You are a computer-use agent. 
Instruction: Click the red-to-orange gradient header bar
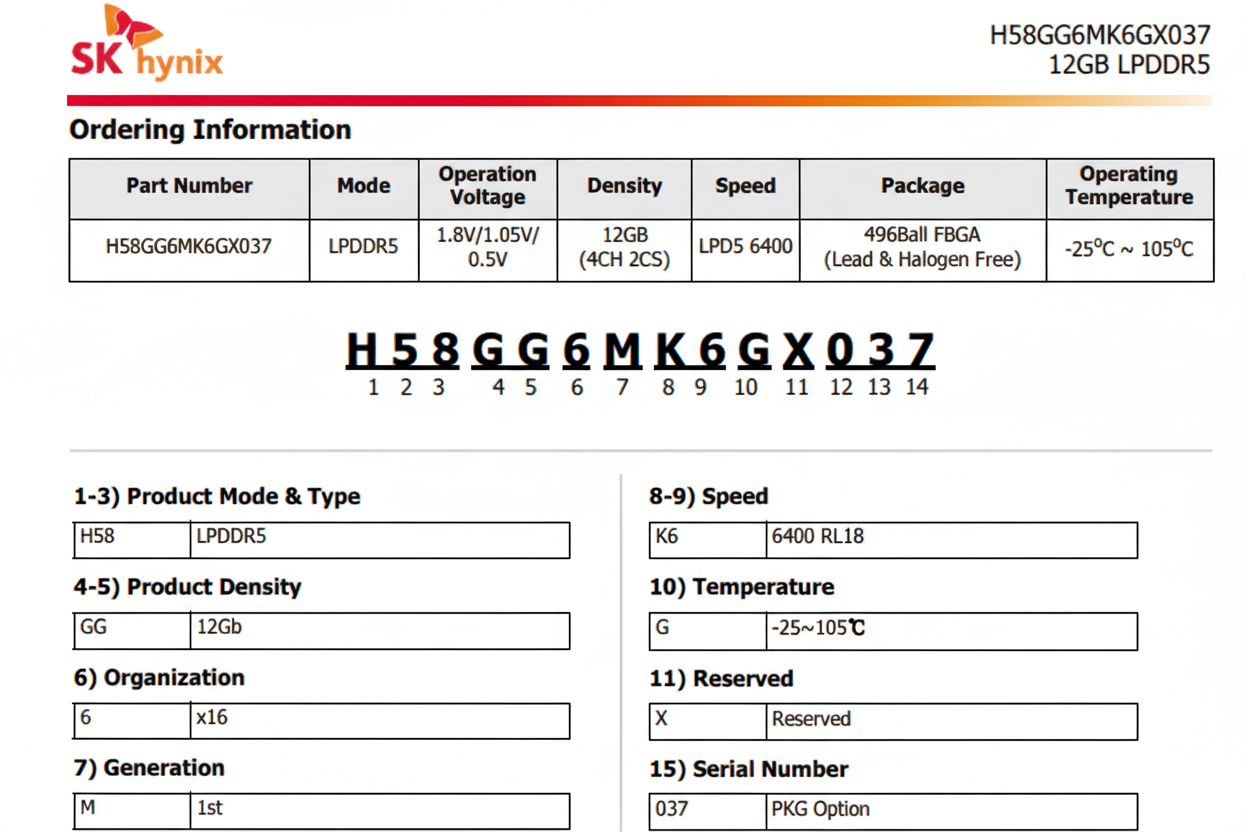[638, 101]
